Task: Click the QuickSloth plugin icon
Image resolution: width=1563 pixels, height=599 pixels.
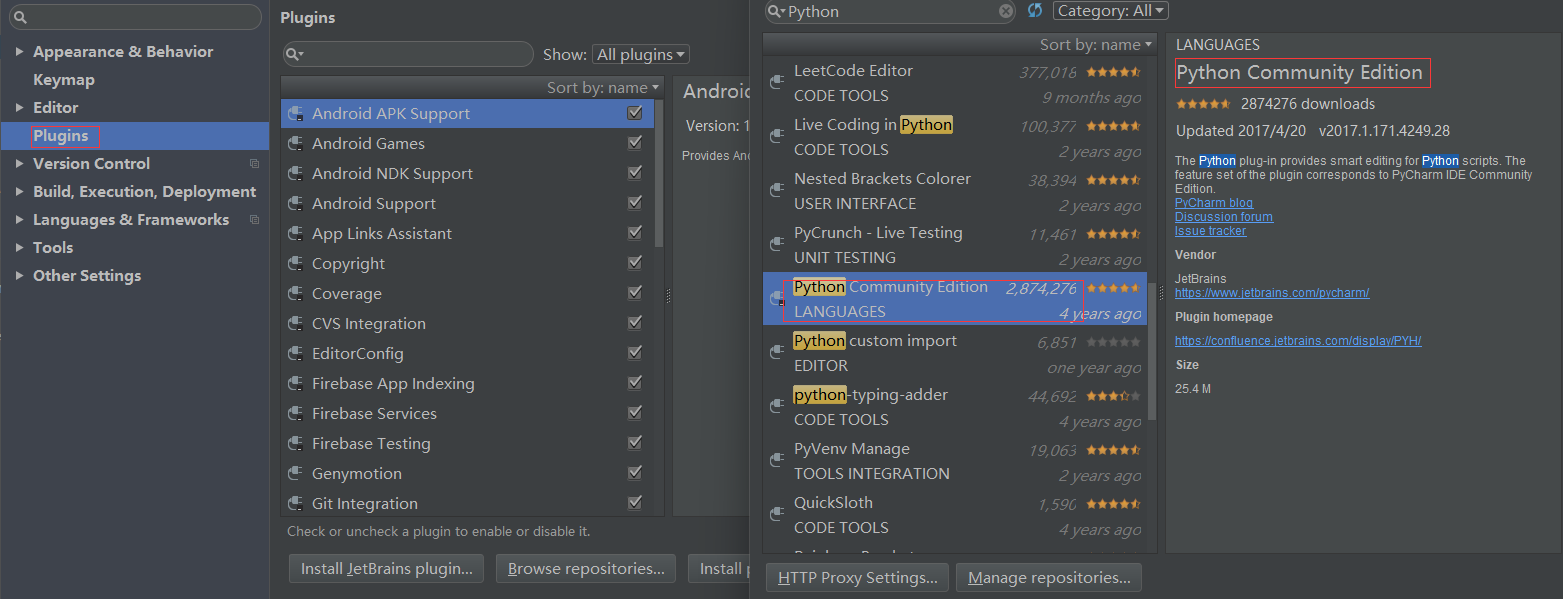Action: click(776, 515)
